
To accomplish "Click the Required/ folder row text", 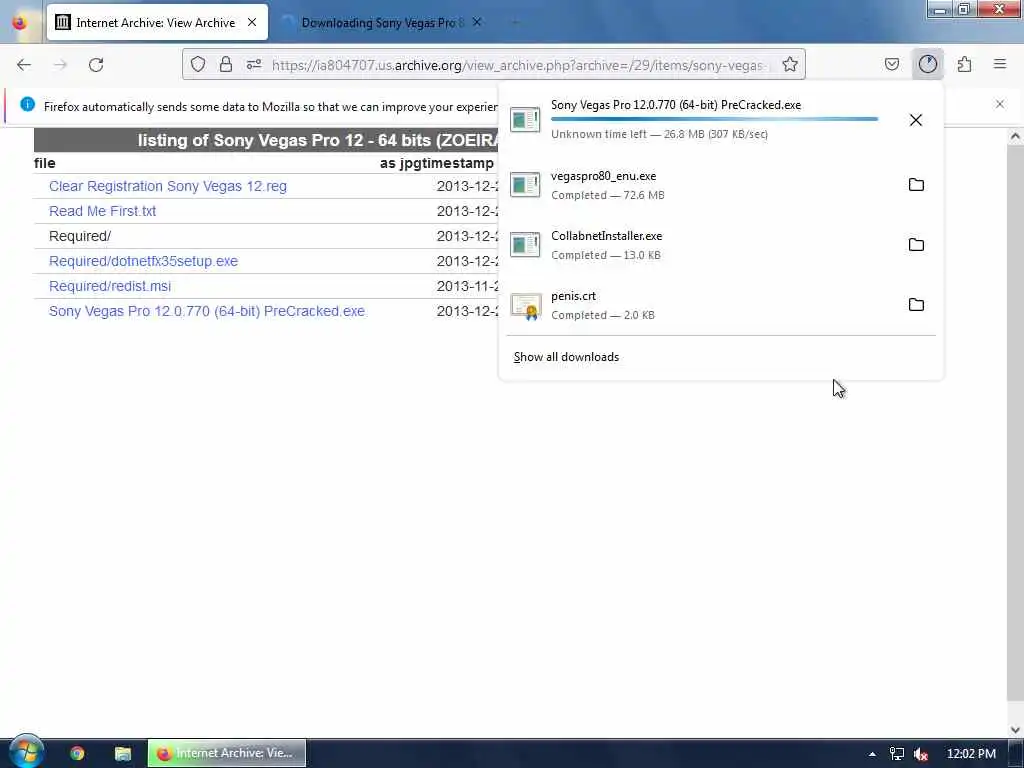I will tap(80, 236).
